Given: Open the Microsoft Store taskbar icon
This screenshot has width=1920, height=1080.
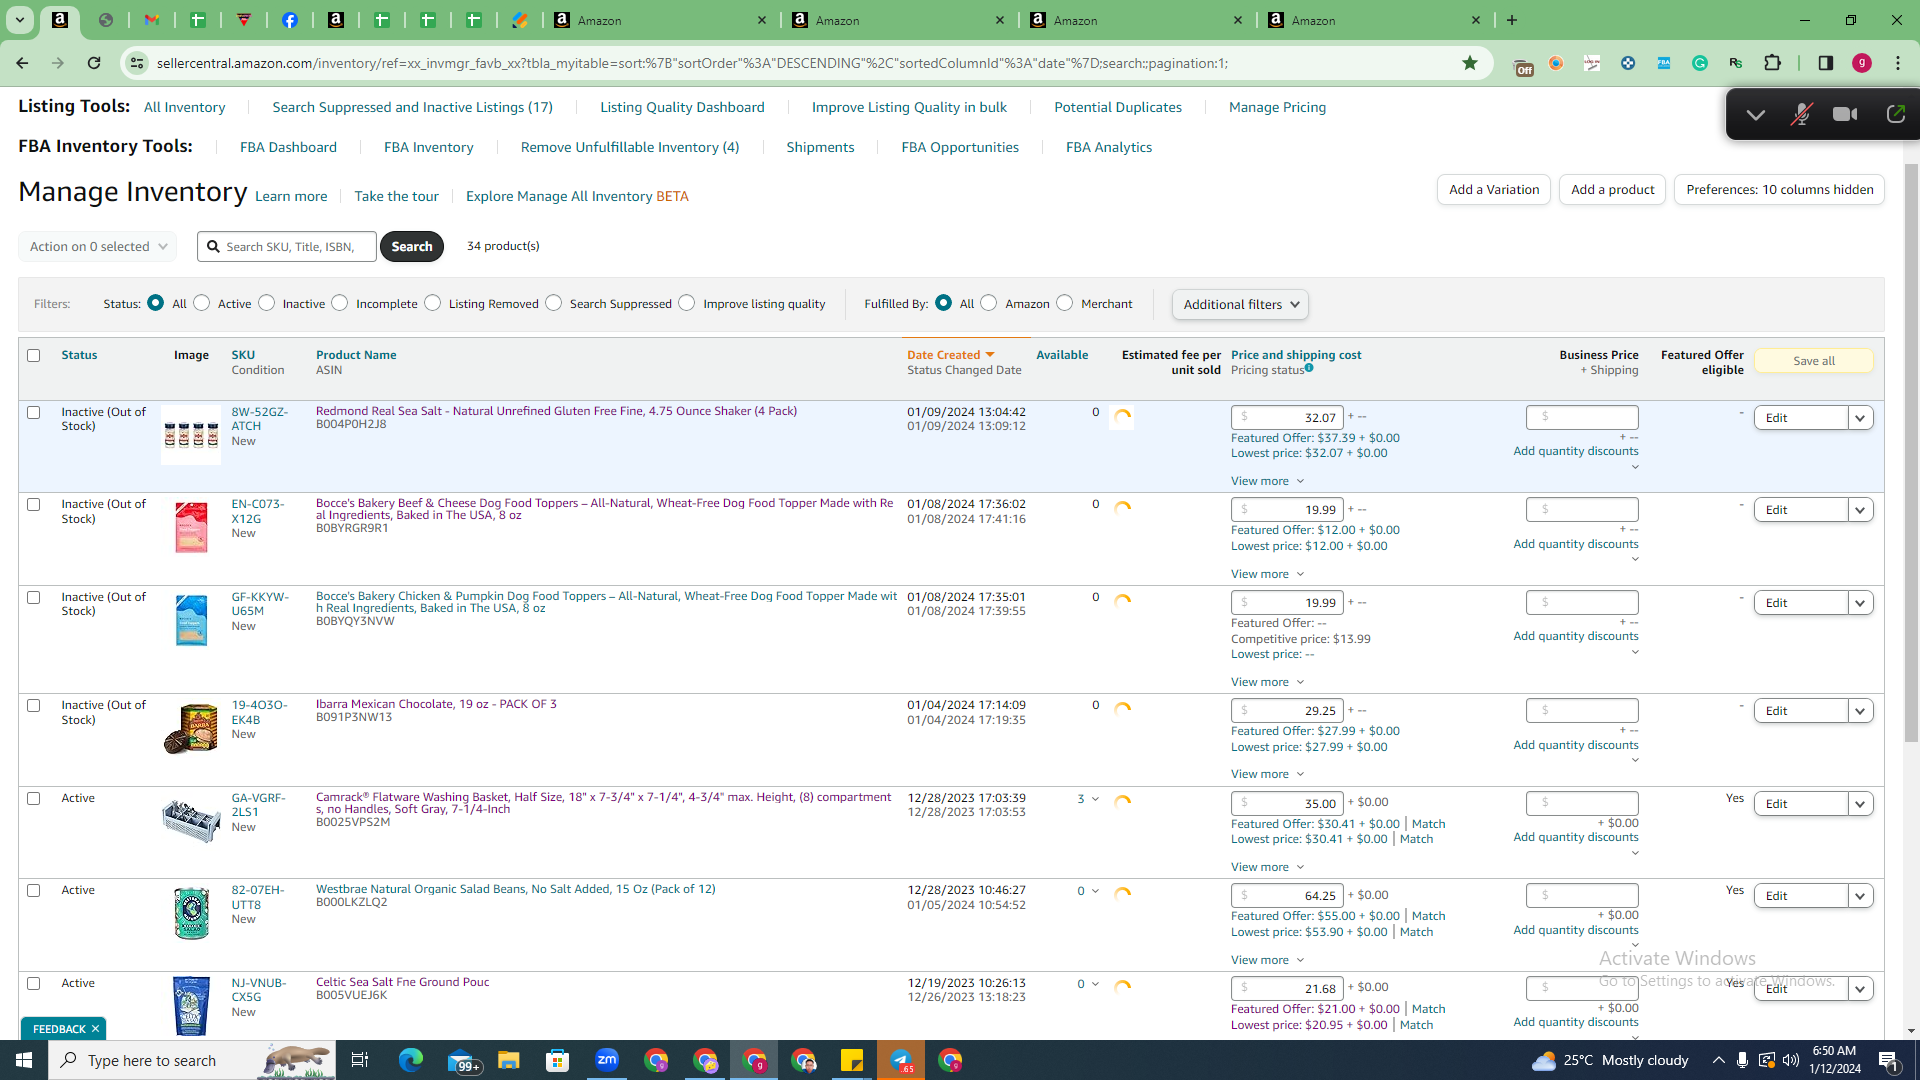Looking at the screenshot, I should coord(558,1060).
